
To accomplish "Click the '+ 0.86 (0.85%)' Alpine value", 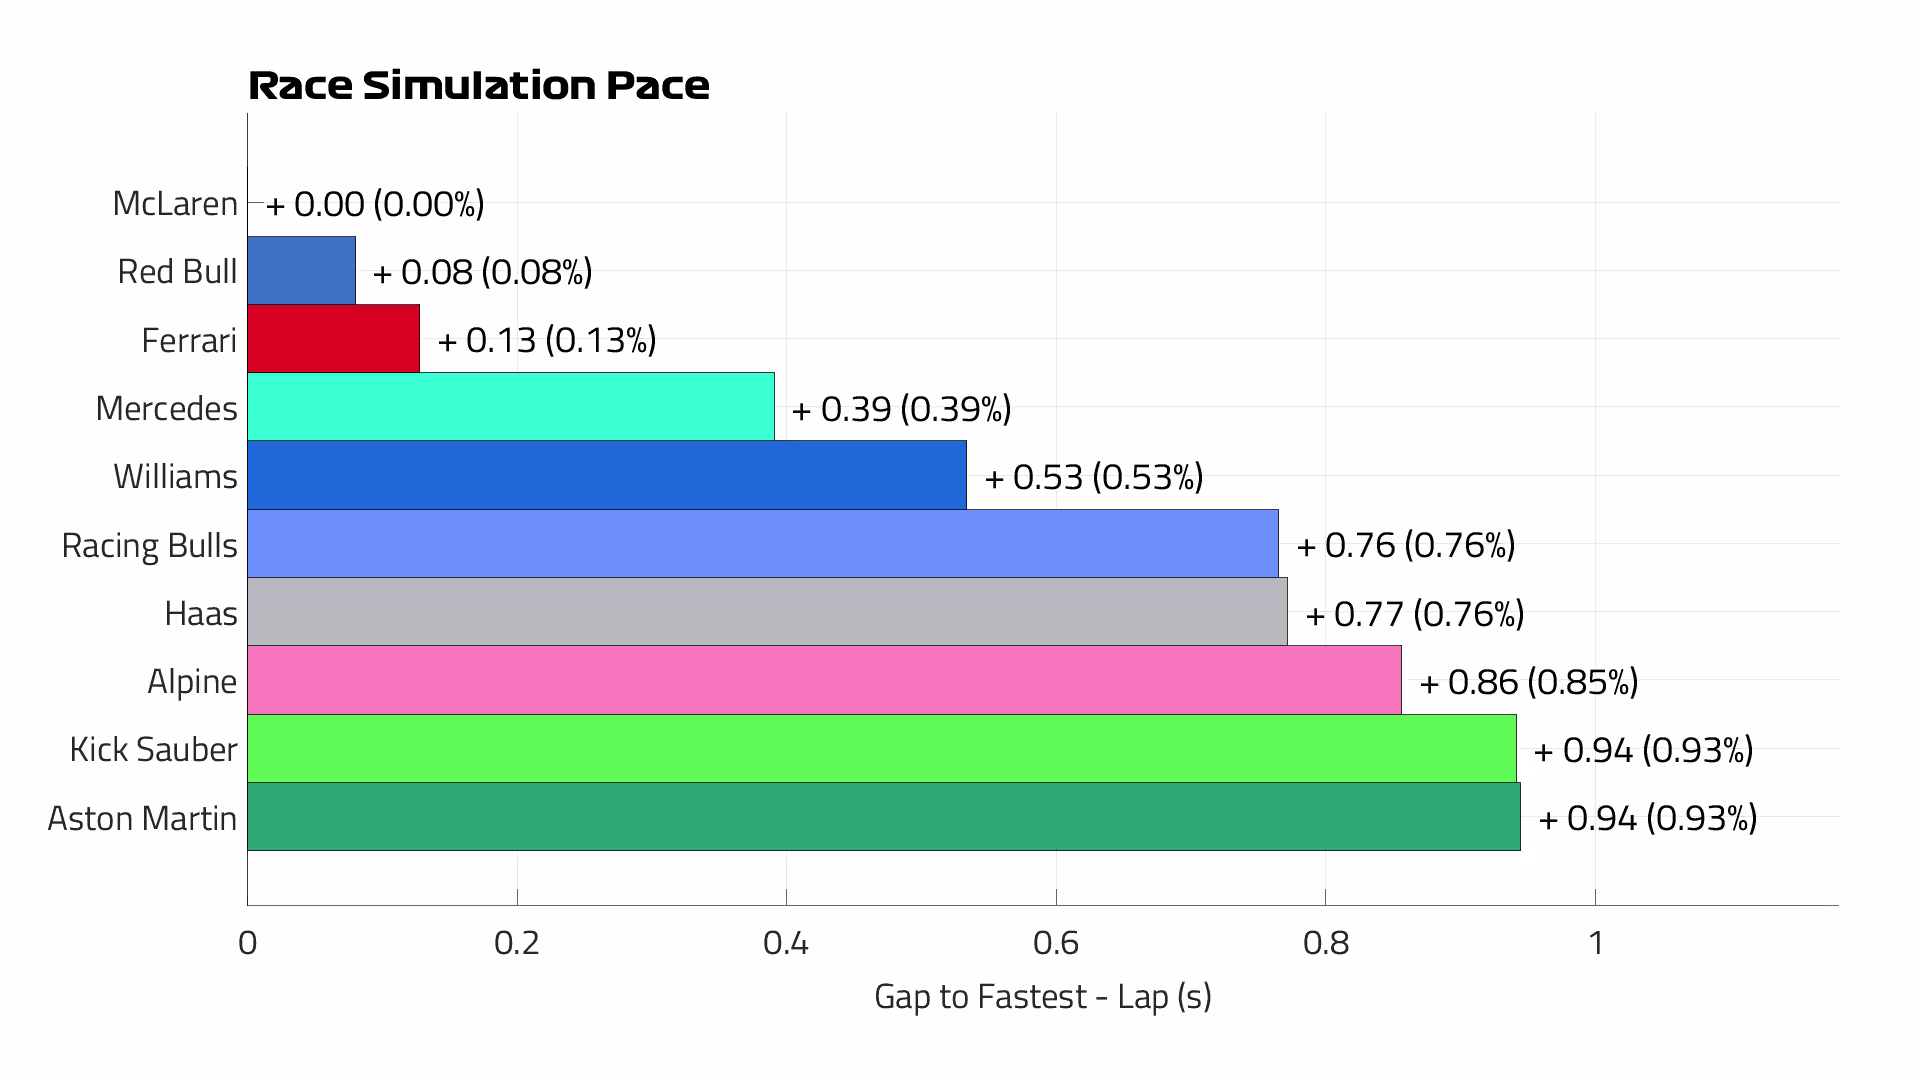I will [1528, 682].
